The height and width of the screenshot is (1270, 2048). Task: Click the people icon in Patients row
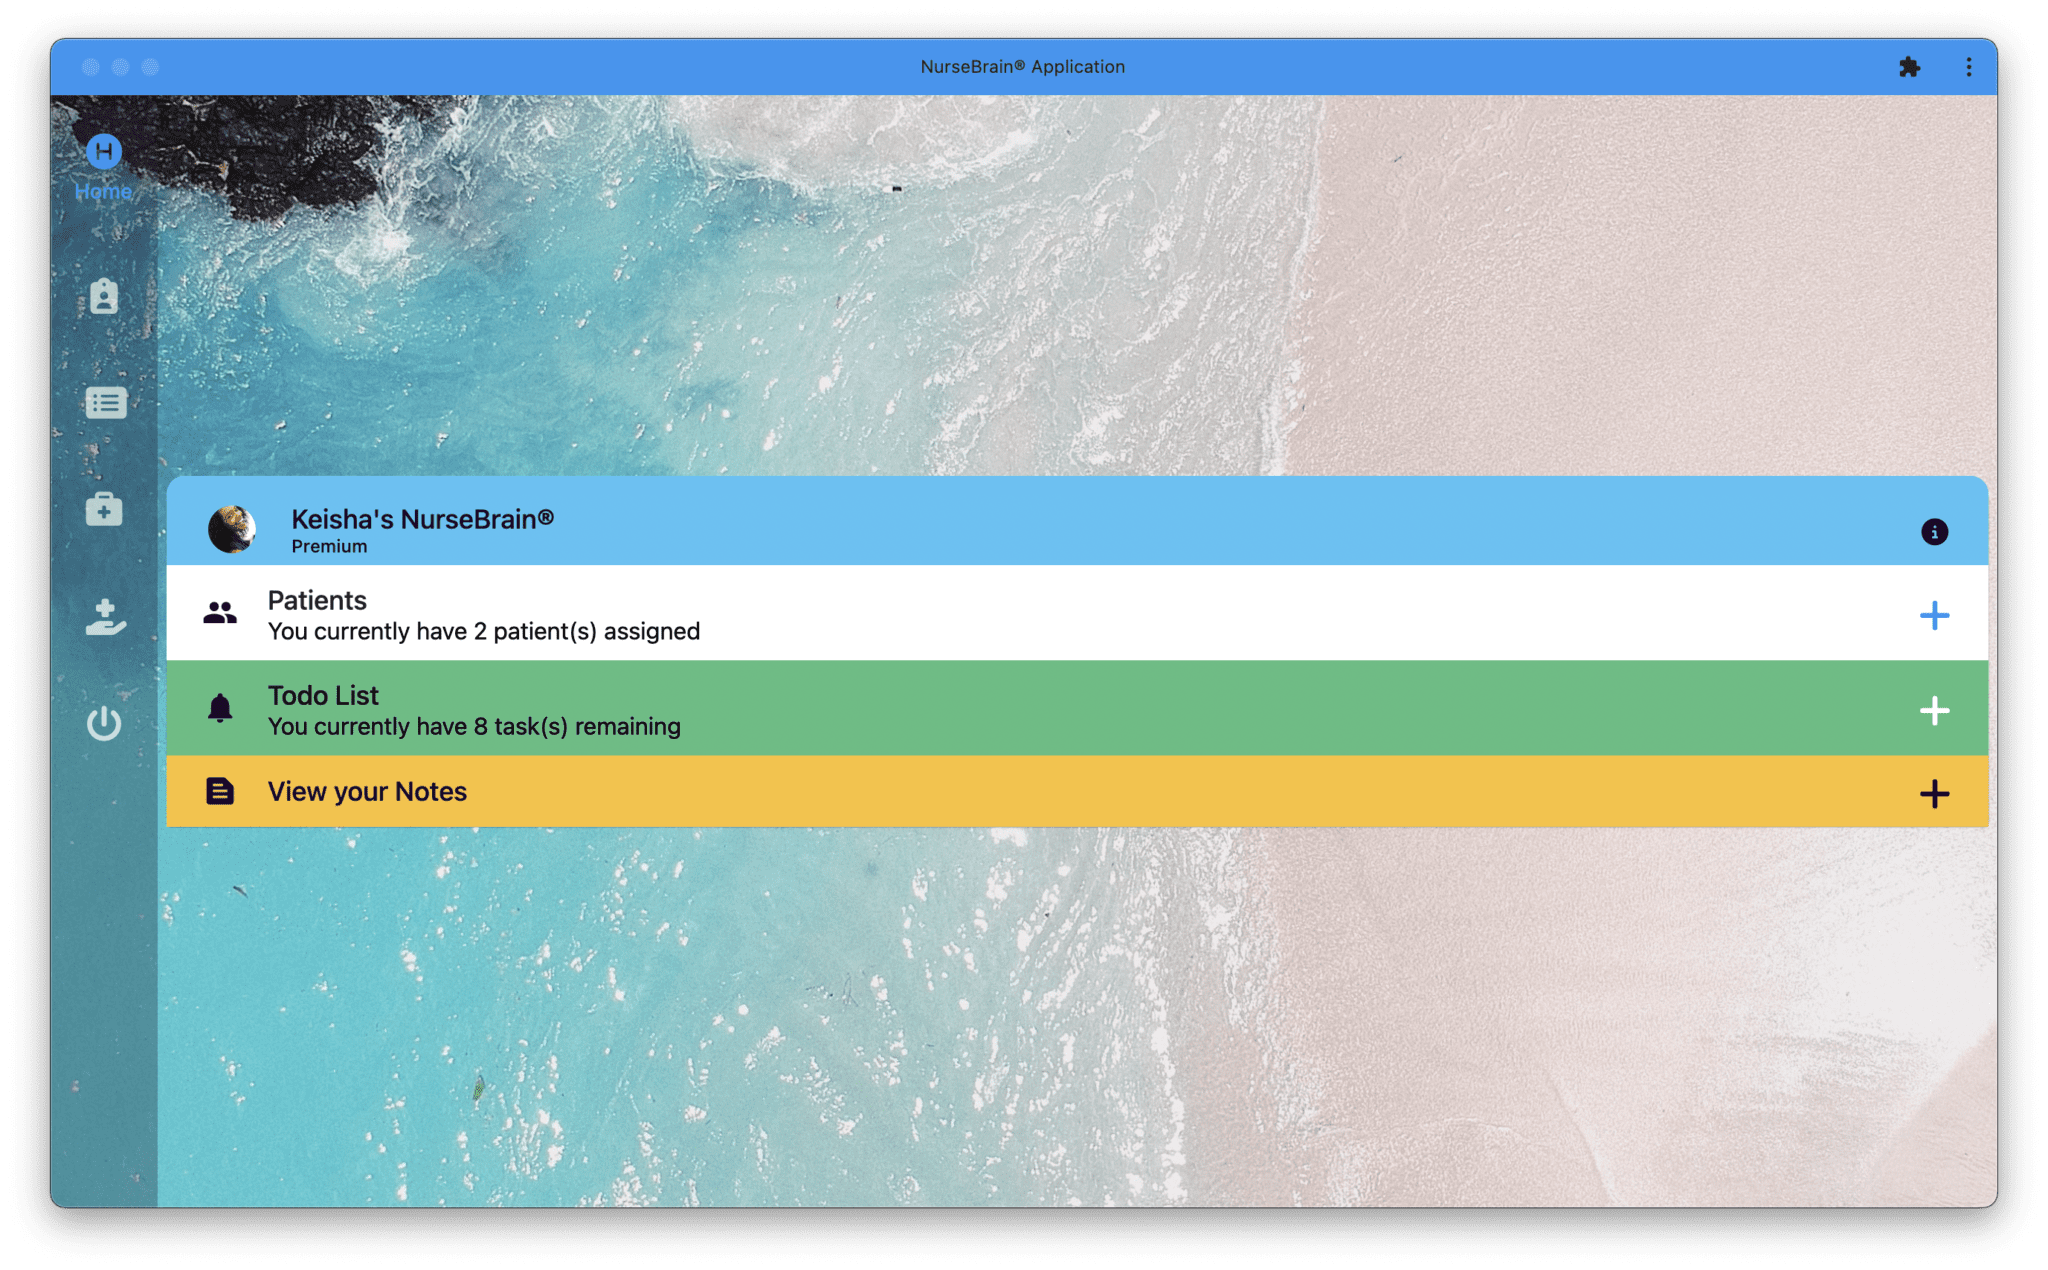pyautogui.click(x=220, y=613)
